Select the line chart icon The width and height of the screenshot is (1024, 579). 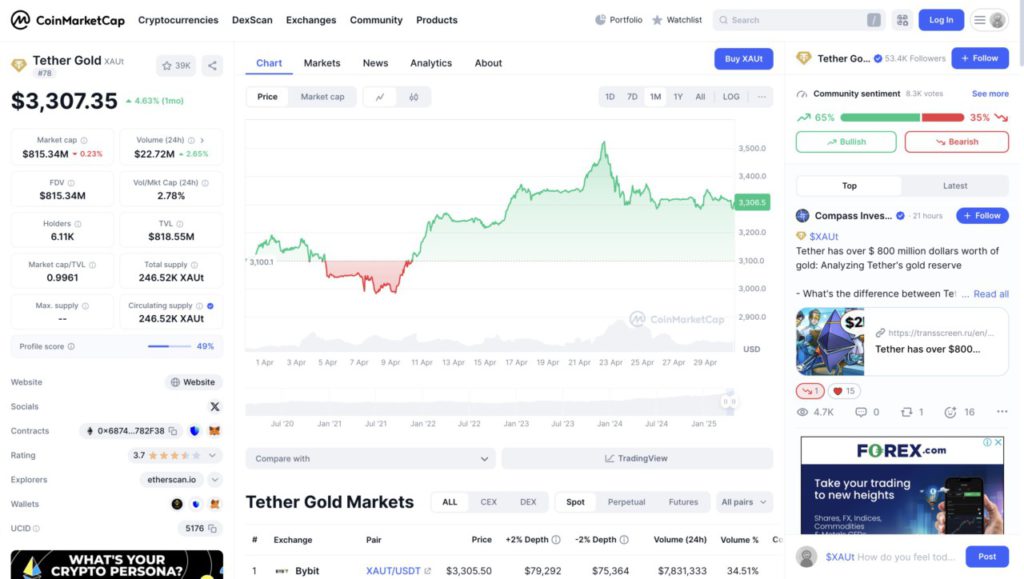[x=380, y=97]
